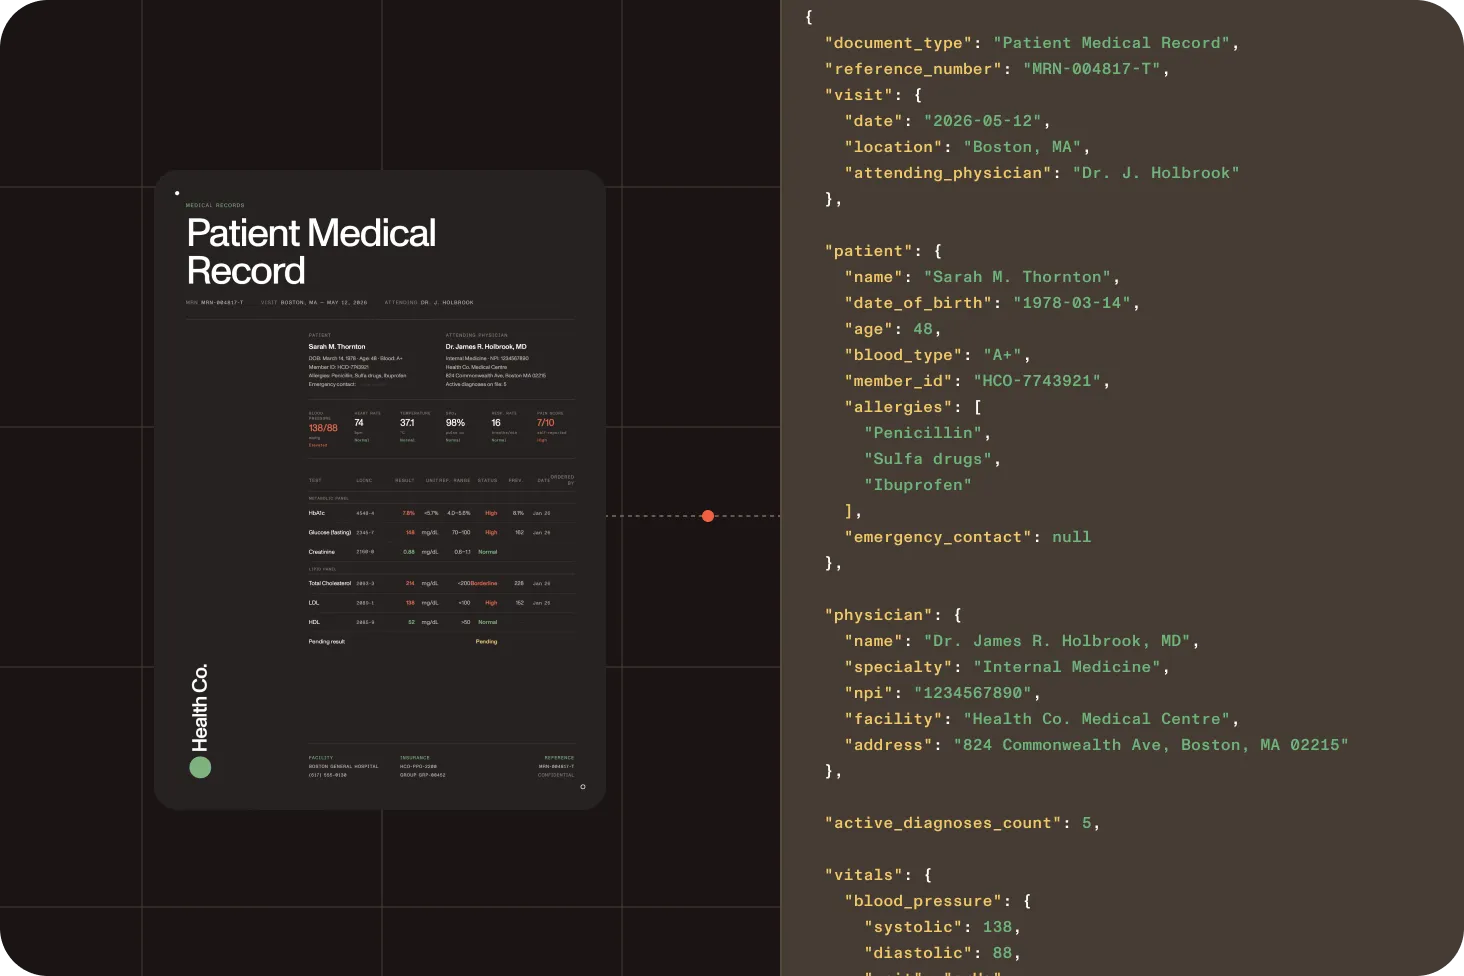The height and width of the screenshot is (976, 1464).
Task: Click the green Health Co. logo circle
Action: coord(200,767)
